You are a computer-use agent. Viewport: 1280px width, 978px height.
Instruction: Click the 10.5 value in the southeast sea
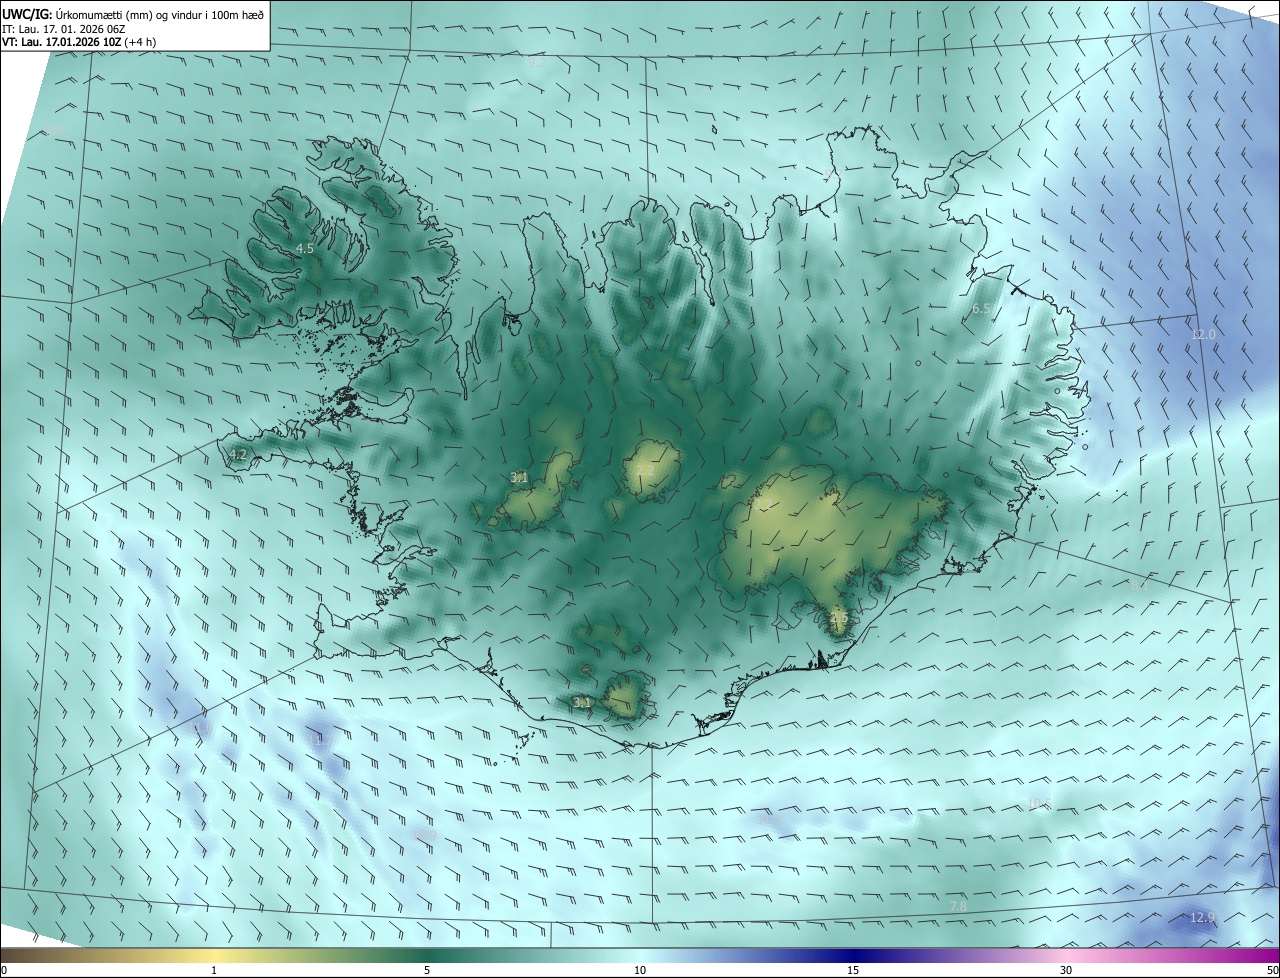[1040, 804]
